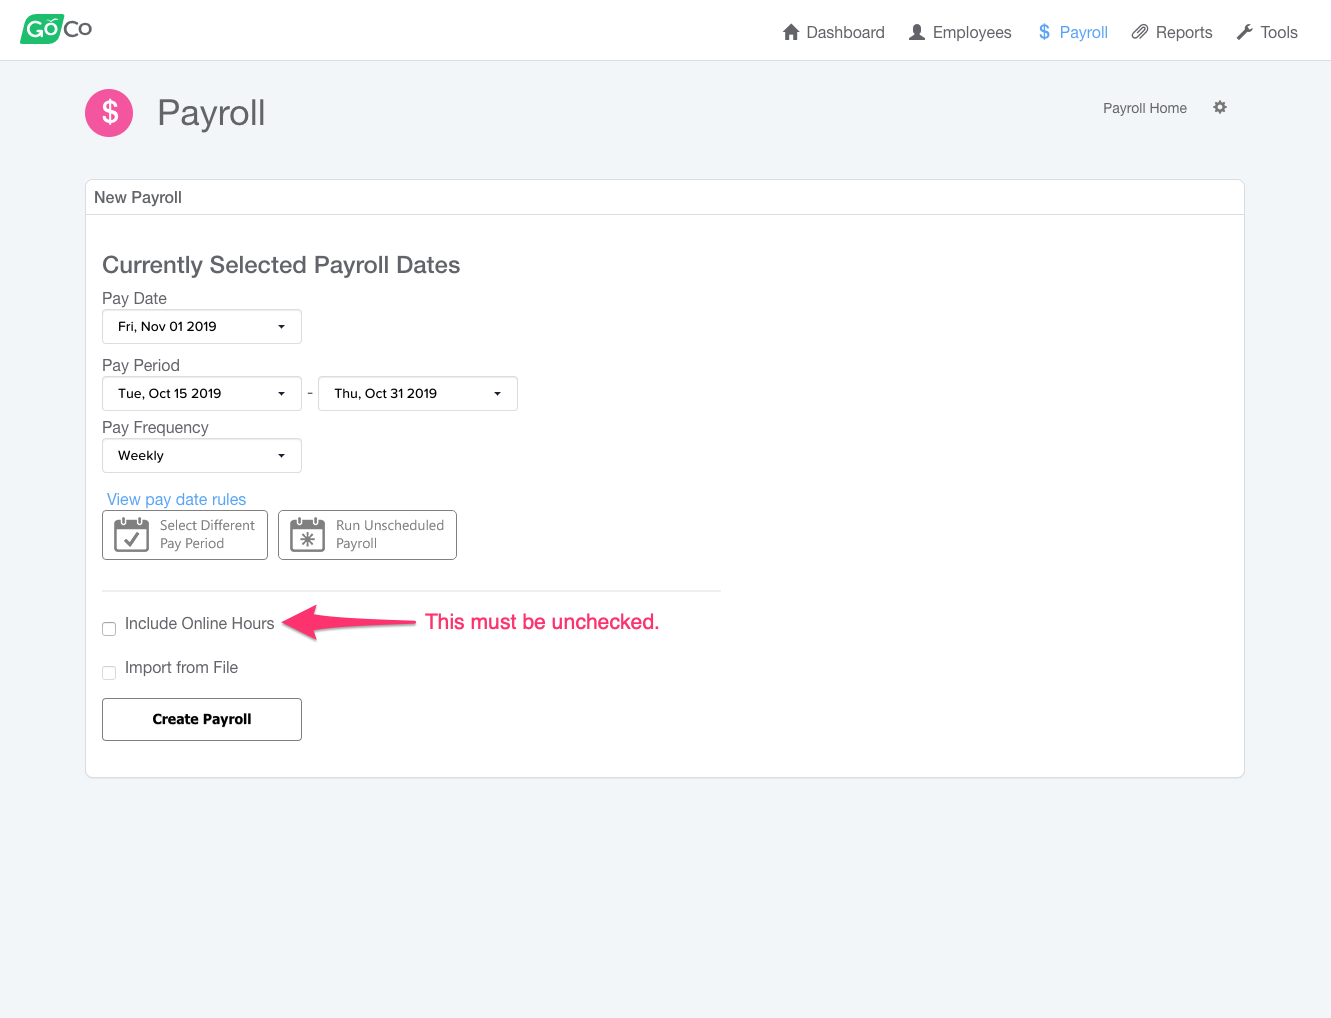Click the Create Payroll button

[202, 719]
